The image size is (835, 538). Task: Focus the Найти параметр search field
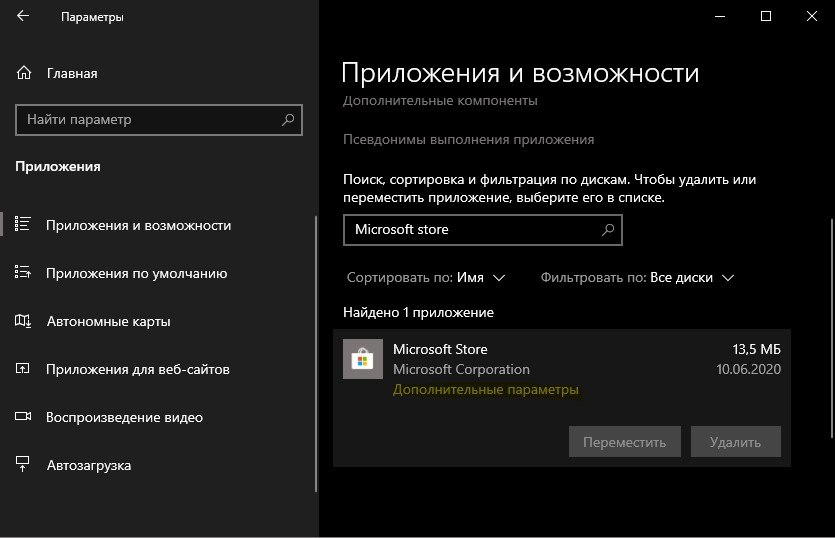point(159,120)
